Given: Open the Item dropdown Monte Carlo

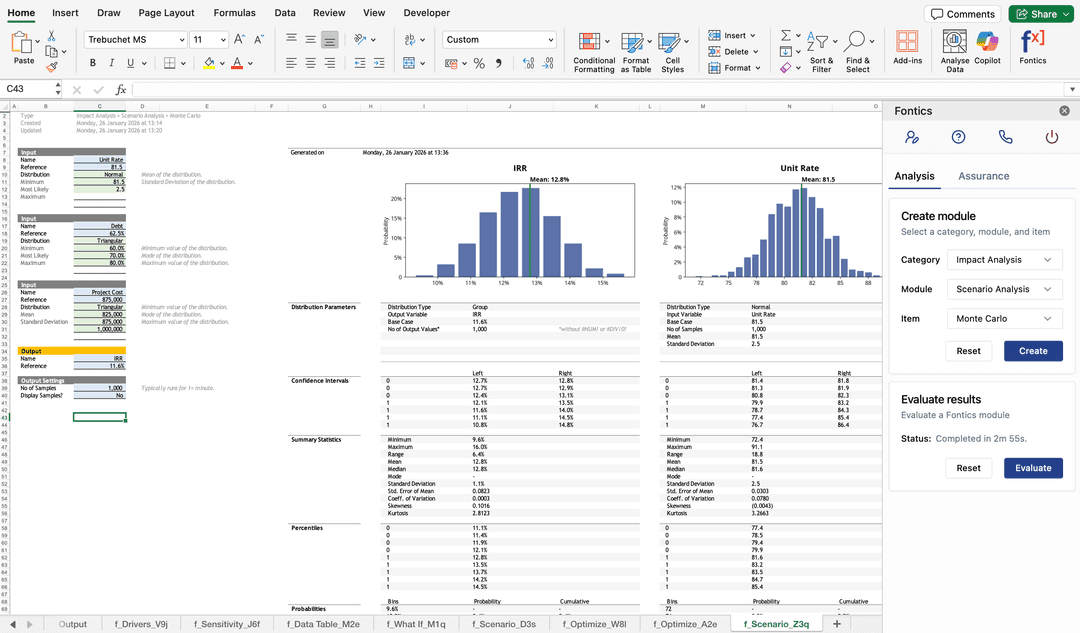Looking at the screenshot, I should pyautogui.click(x=1004, y=319).
